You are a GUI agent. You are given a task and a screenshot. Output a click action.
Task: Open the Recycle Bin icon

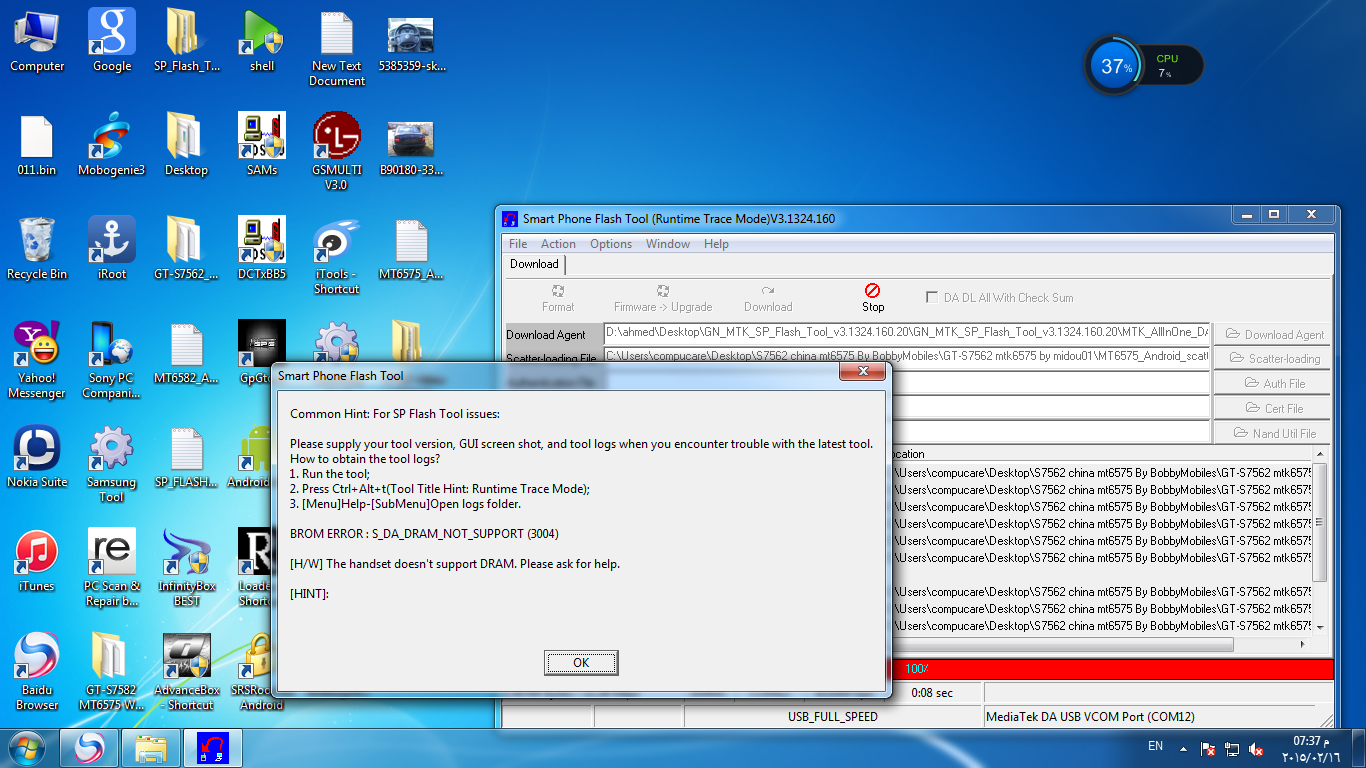tap(37, 249)
